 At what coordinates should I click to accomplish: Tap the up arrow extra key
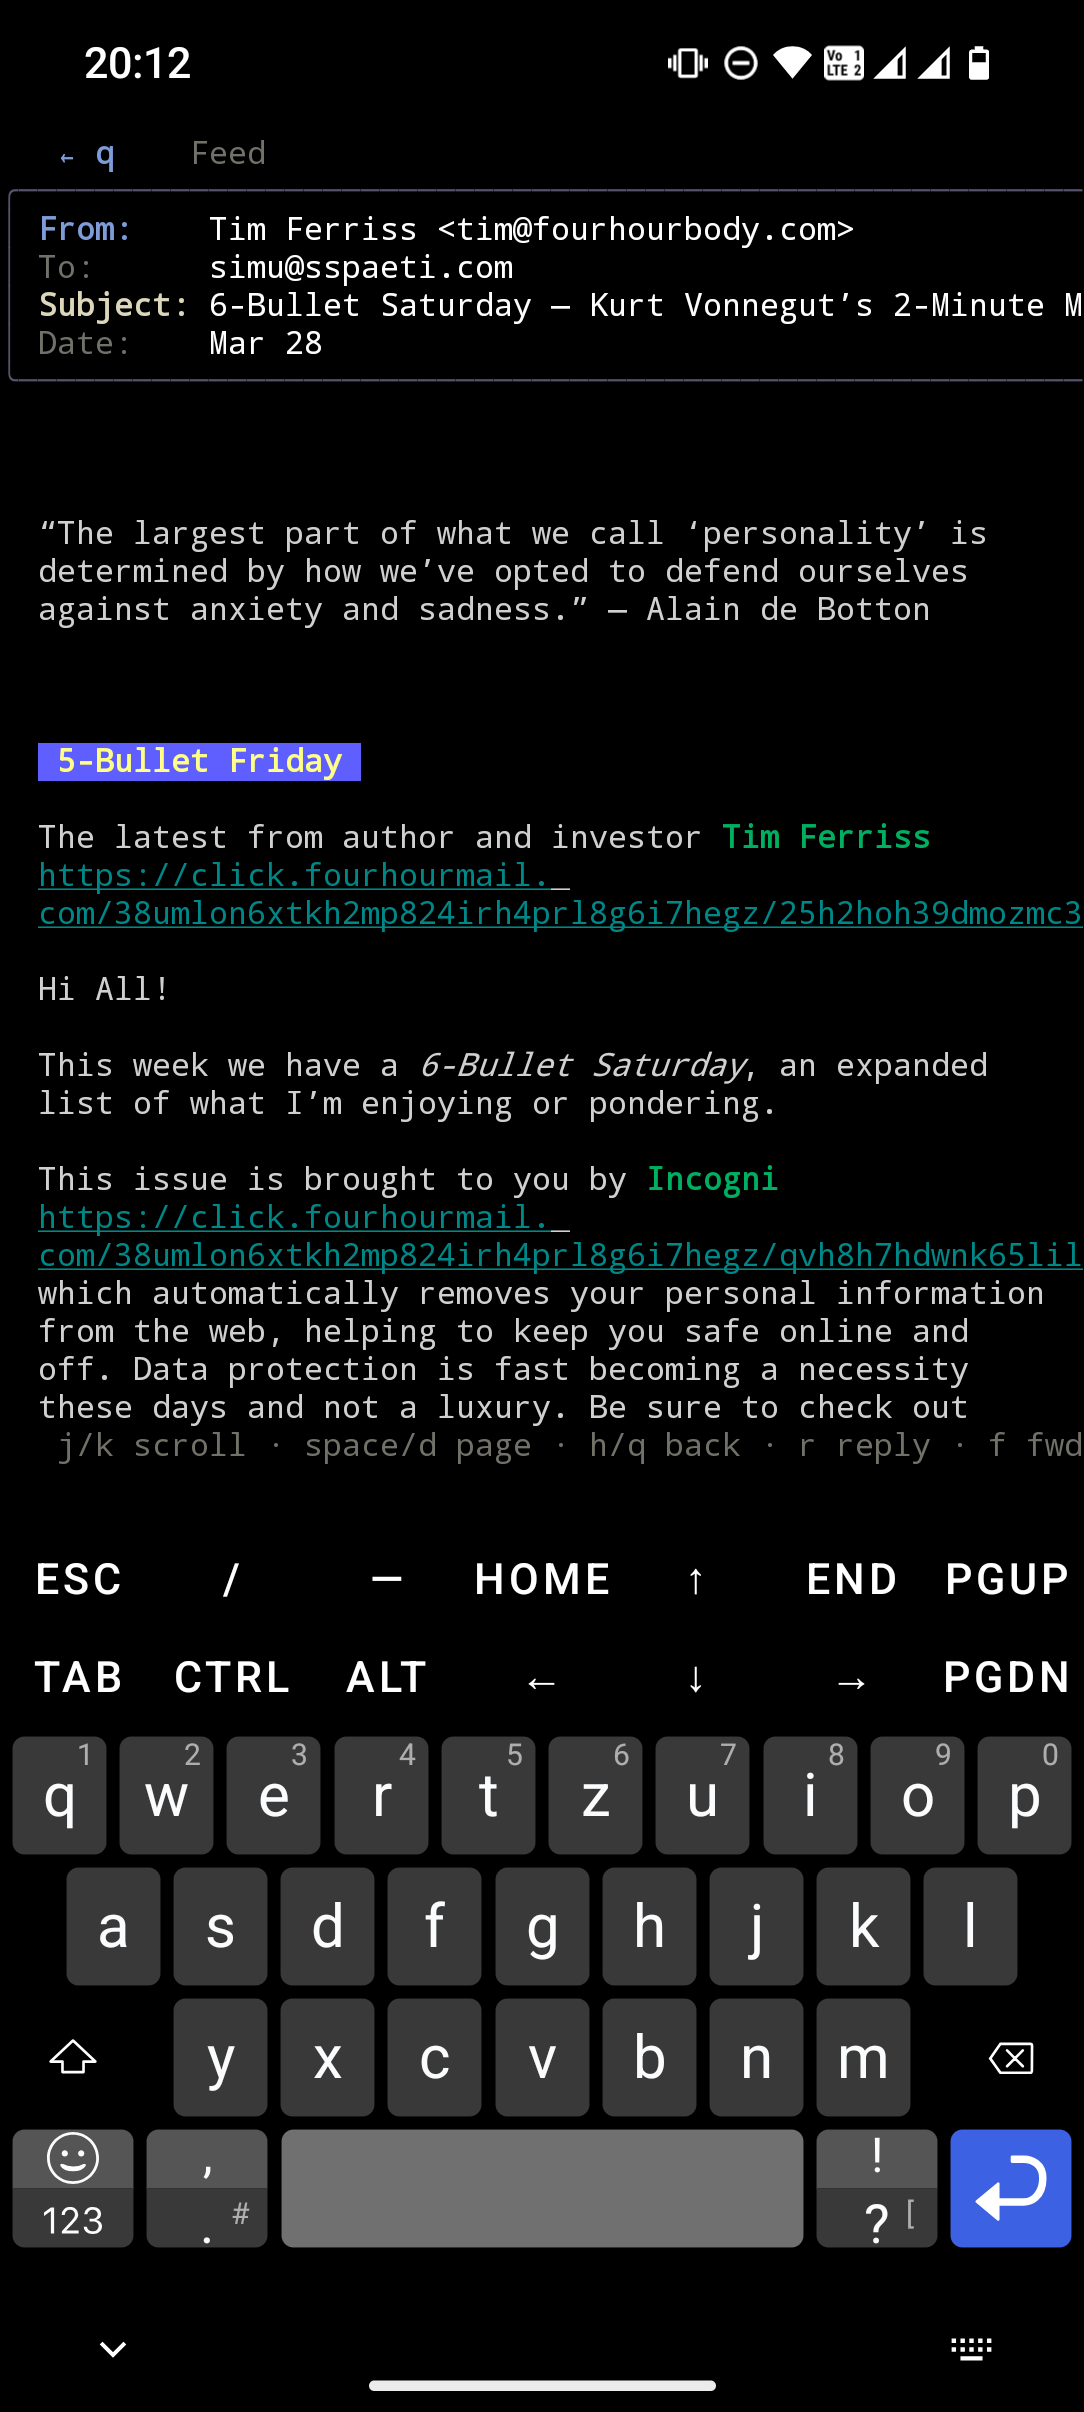coord(696,1580)
